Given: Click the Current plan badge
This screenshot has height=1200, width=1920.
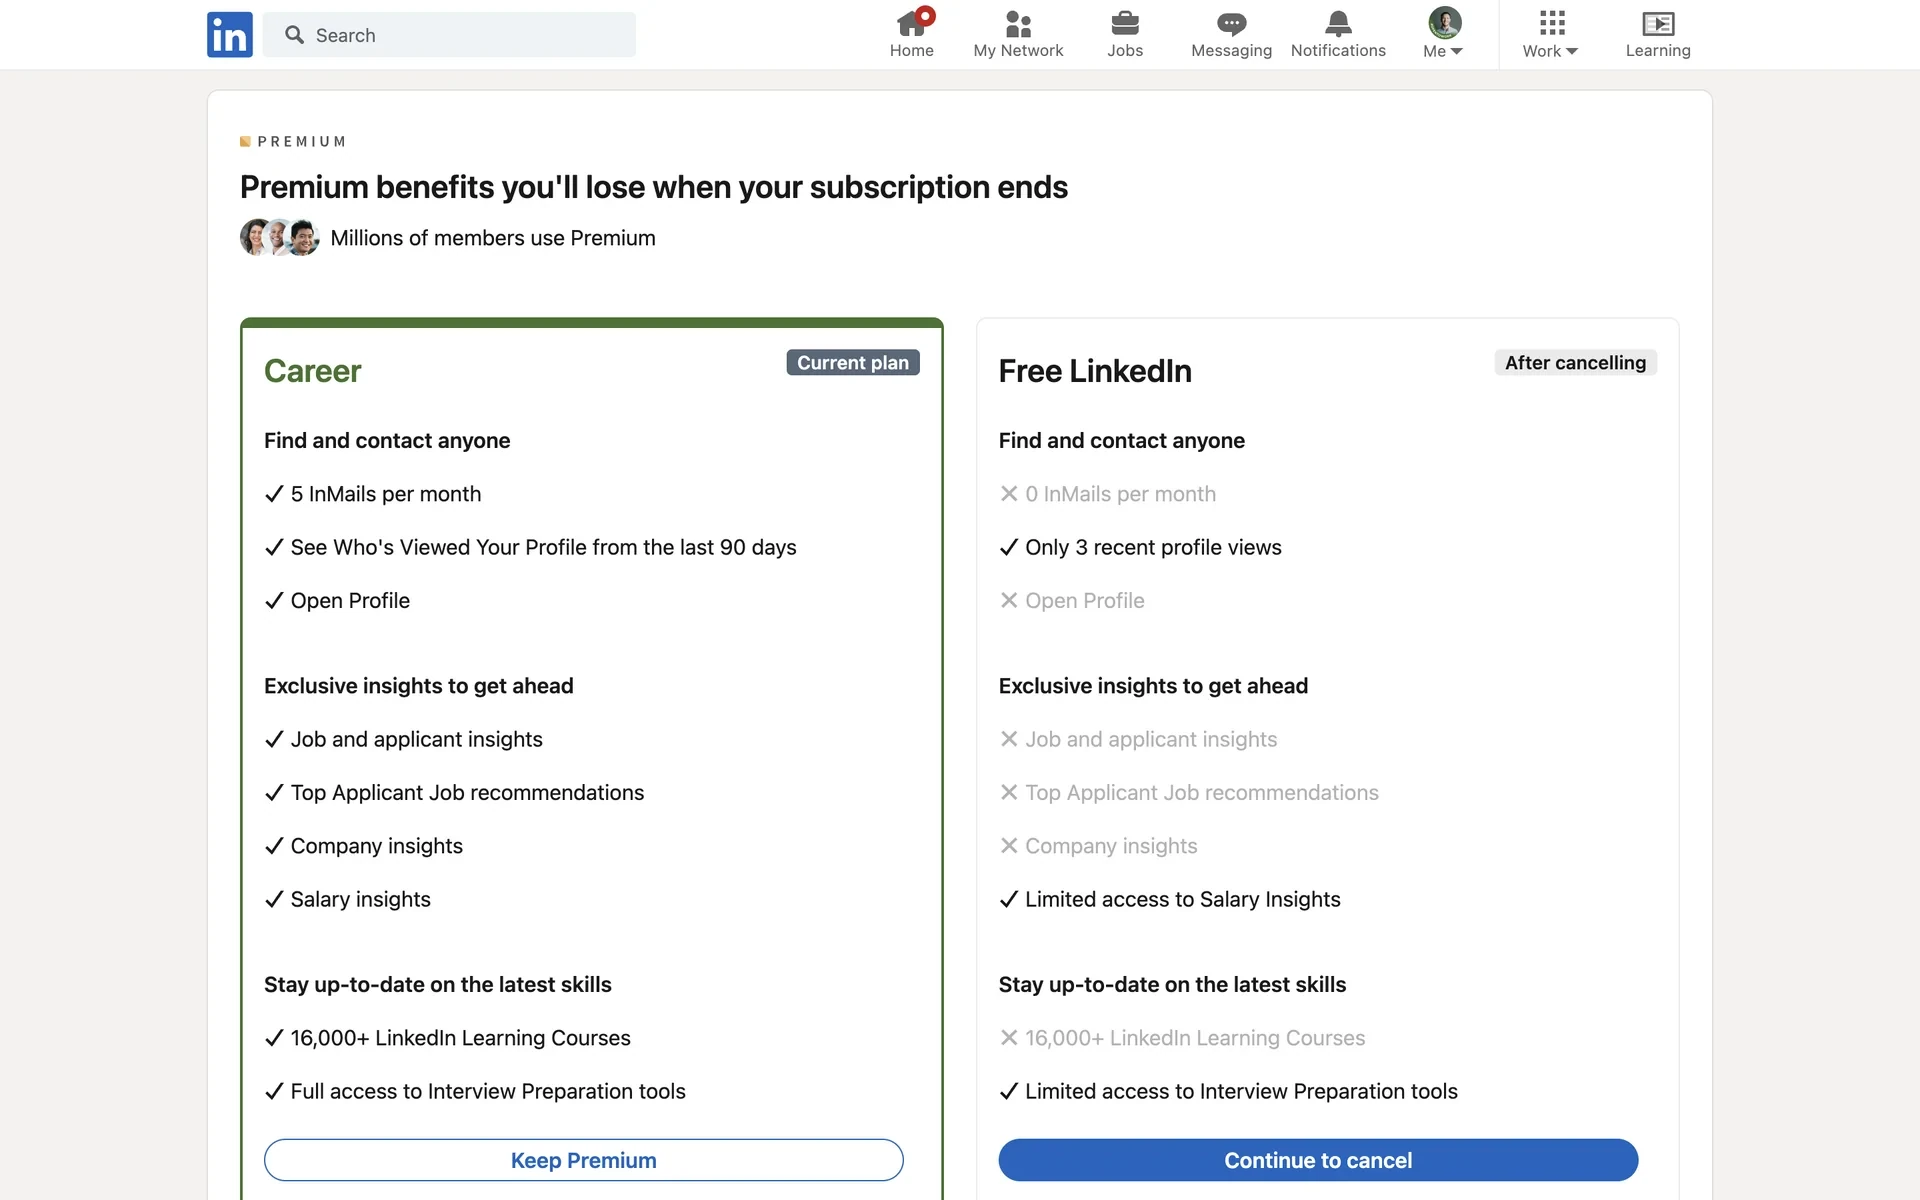Looking at the screenshot, I should click(853, 363).
